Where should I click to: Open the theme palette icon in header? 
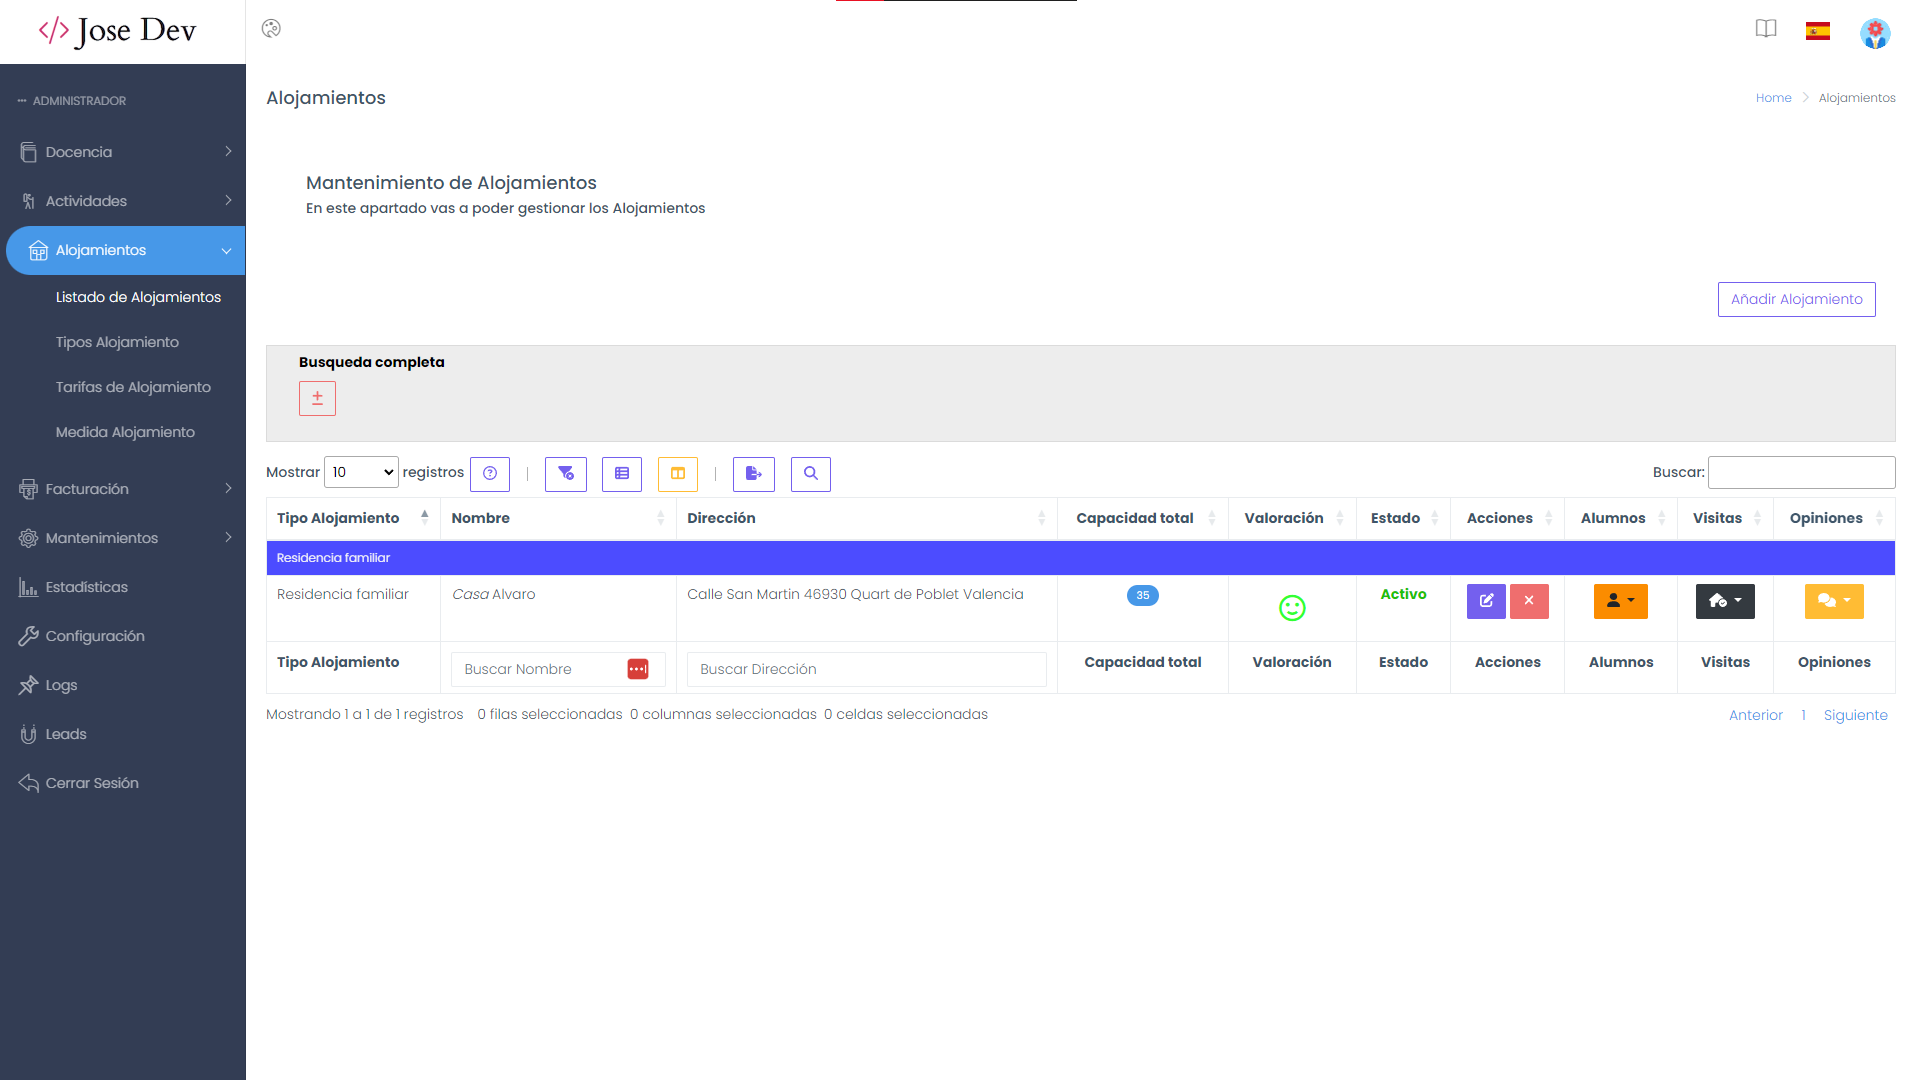pos(271,29)
